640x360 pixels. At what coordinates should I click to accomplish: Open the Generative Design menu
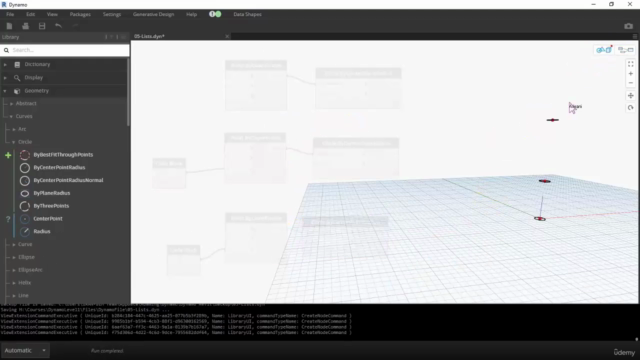(x=153, y=14)
